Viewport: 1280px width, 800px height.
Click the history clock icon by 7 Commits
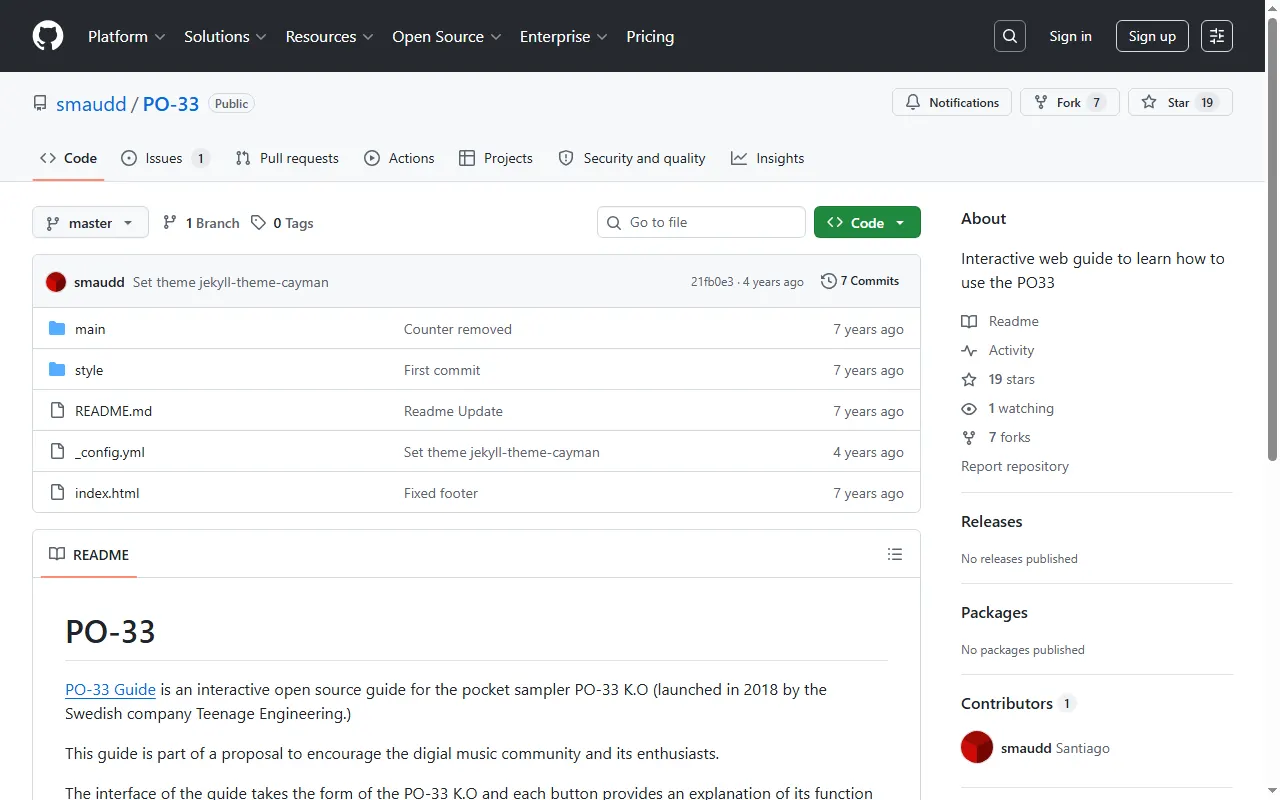[828, 281]
